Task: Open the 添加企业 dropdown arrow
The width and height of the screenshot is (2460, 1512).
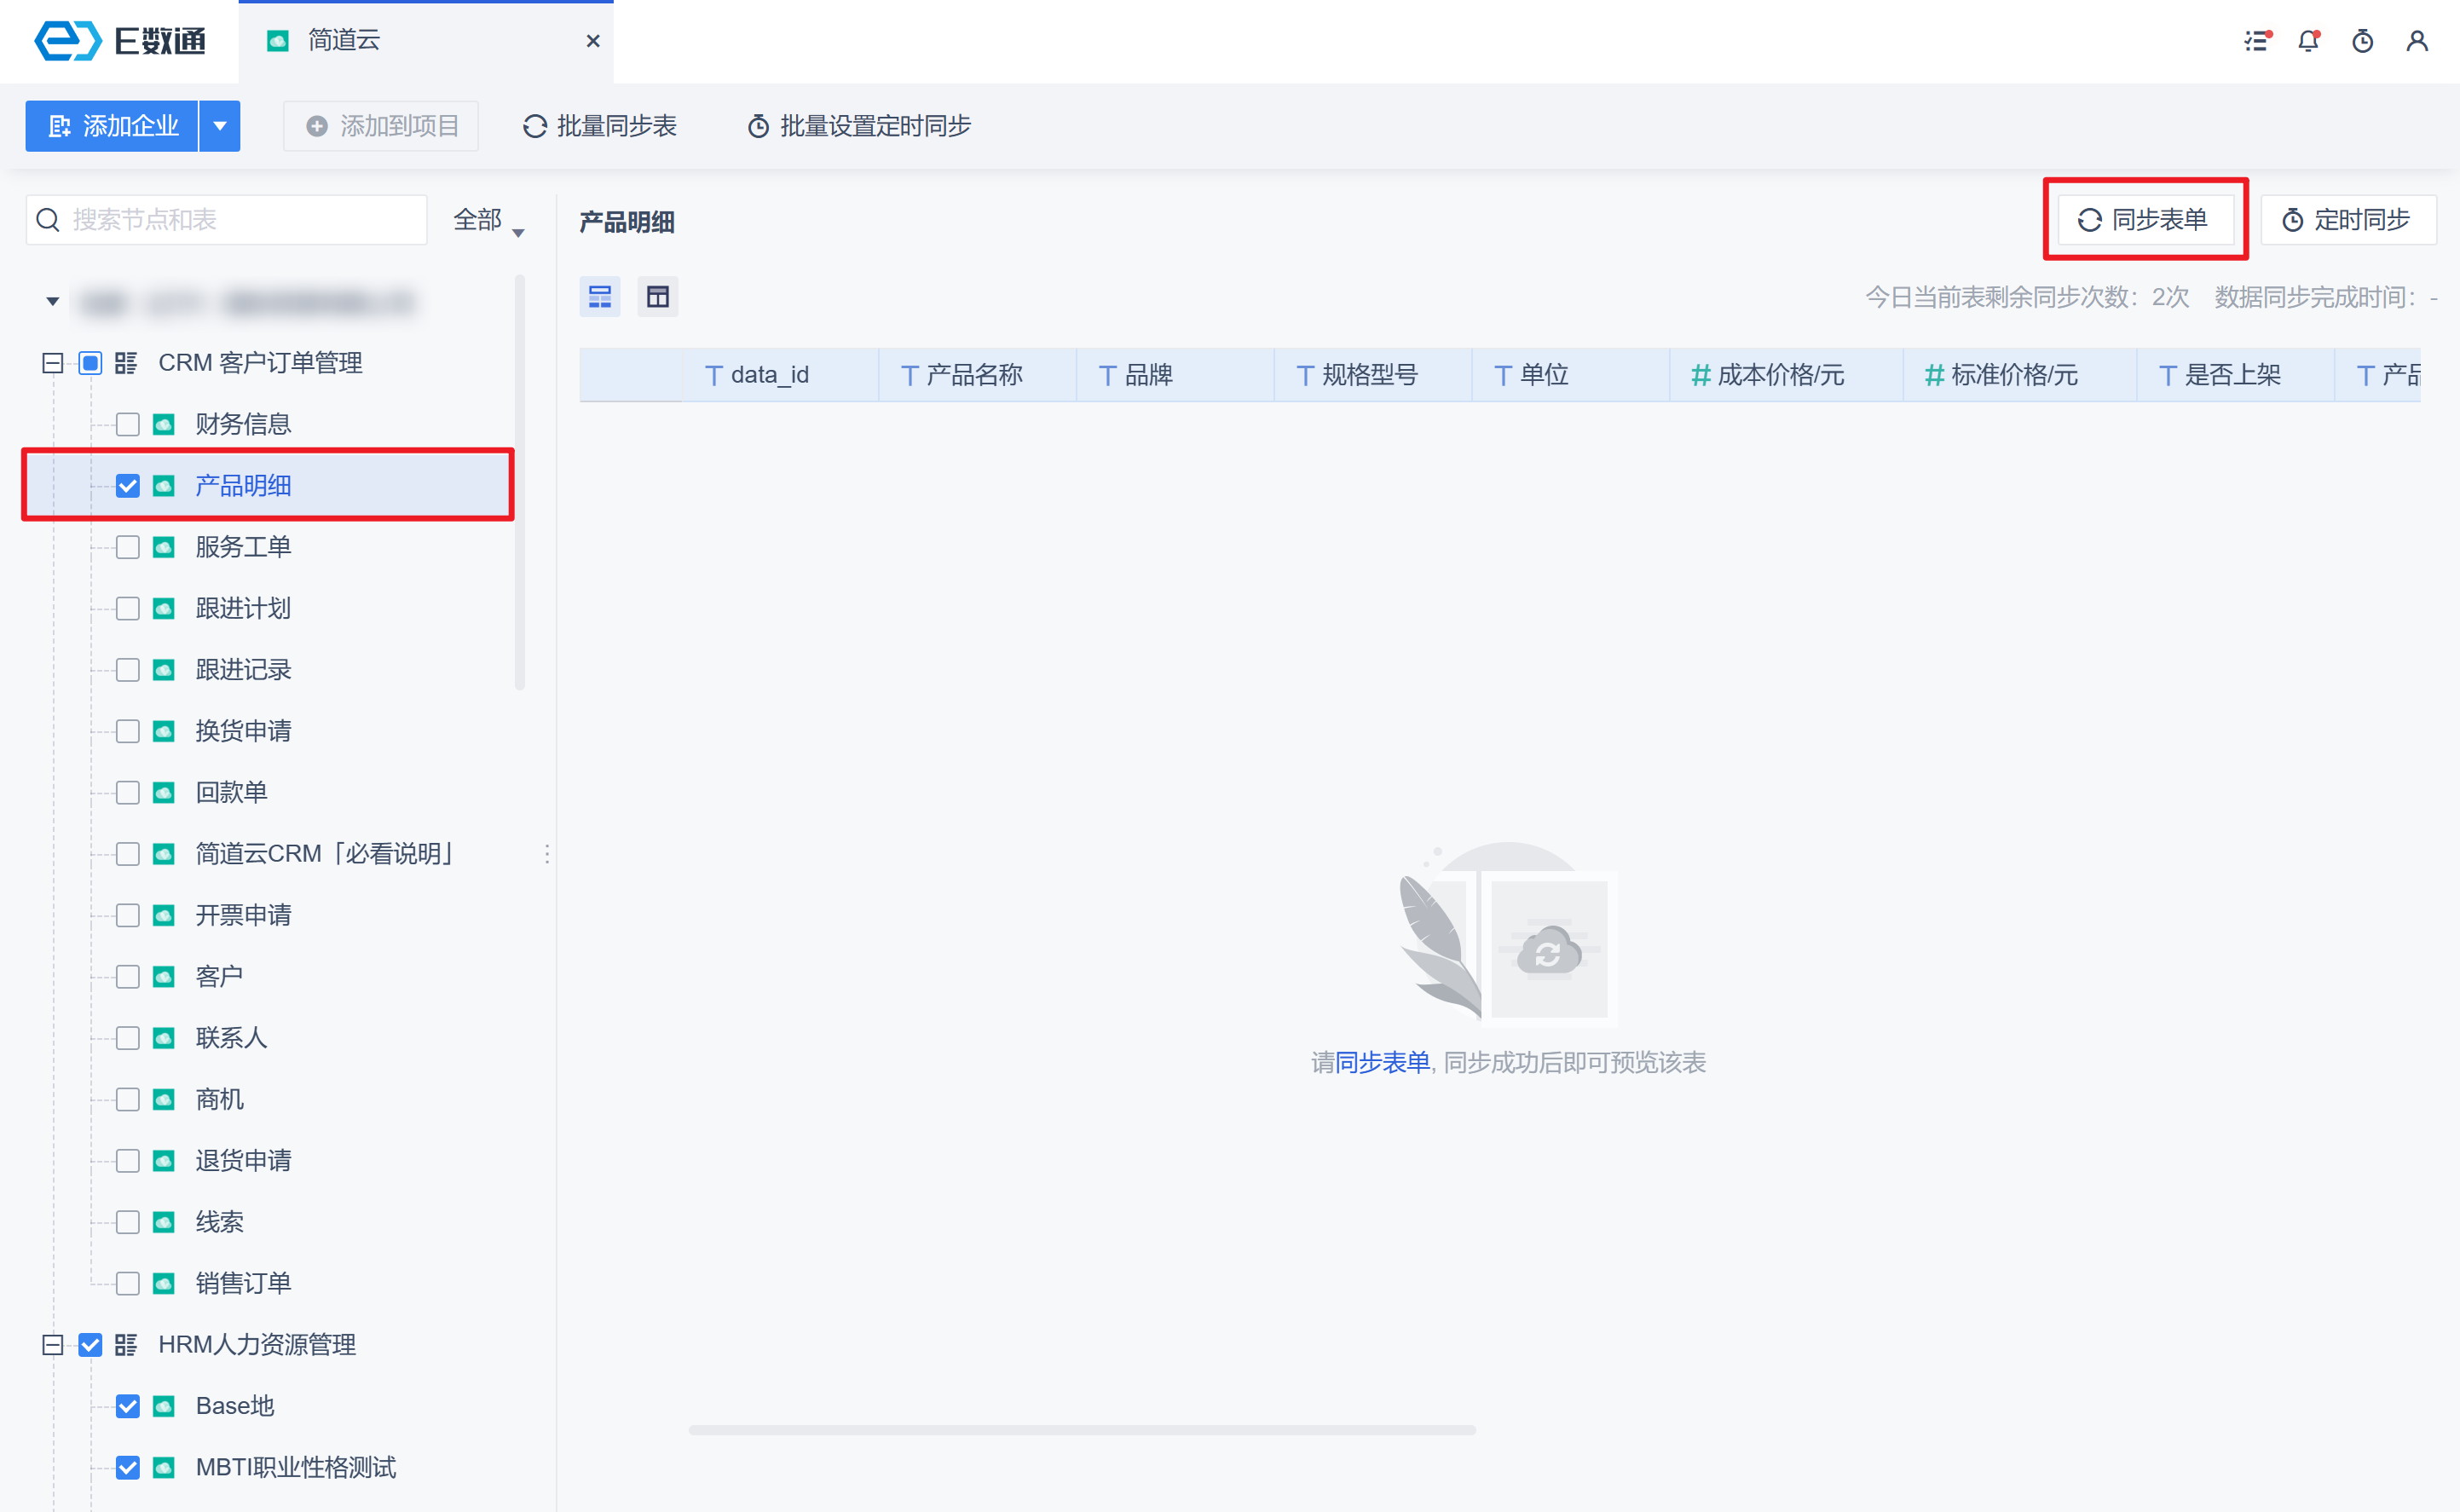Action: pos(220,126)
